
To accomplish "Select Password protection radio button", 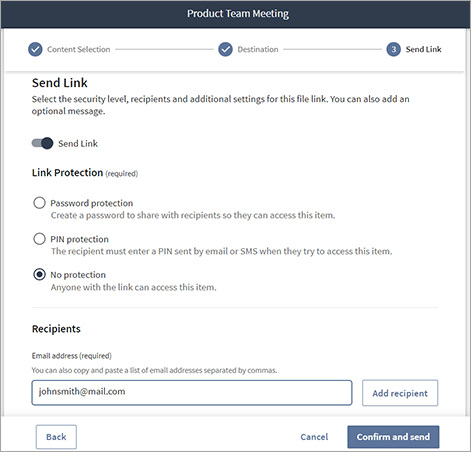I will click(x=39, y=203).
